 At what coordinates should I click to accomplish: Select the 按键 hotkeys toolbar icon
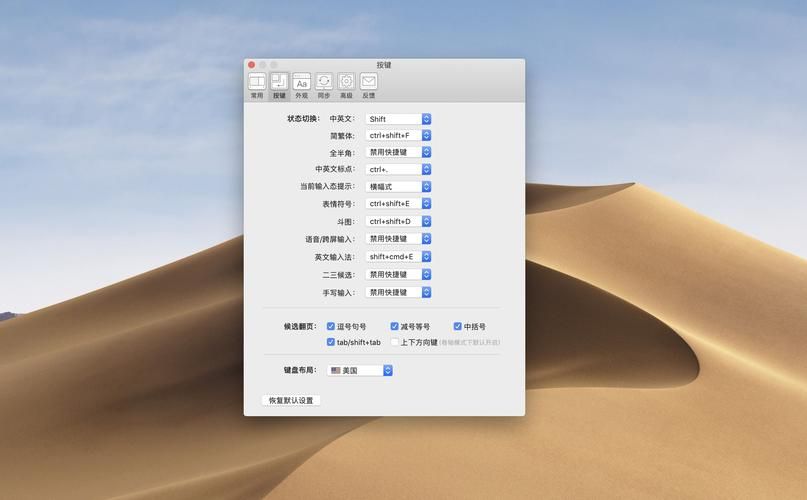tap(279, 86)
